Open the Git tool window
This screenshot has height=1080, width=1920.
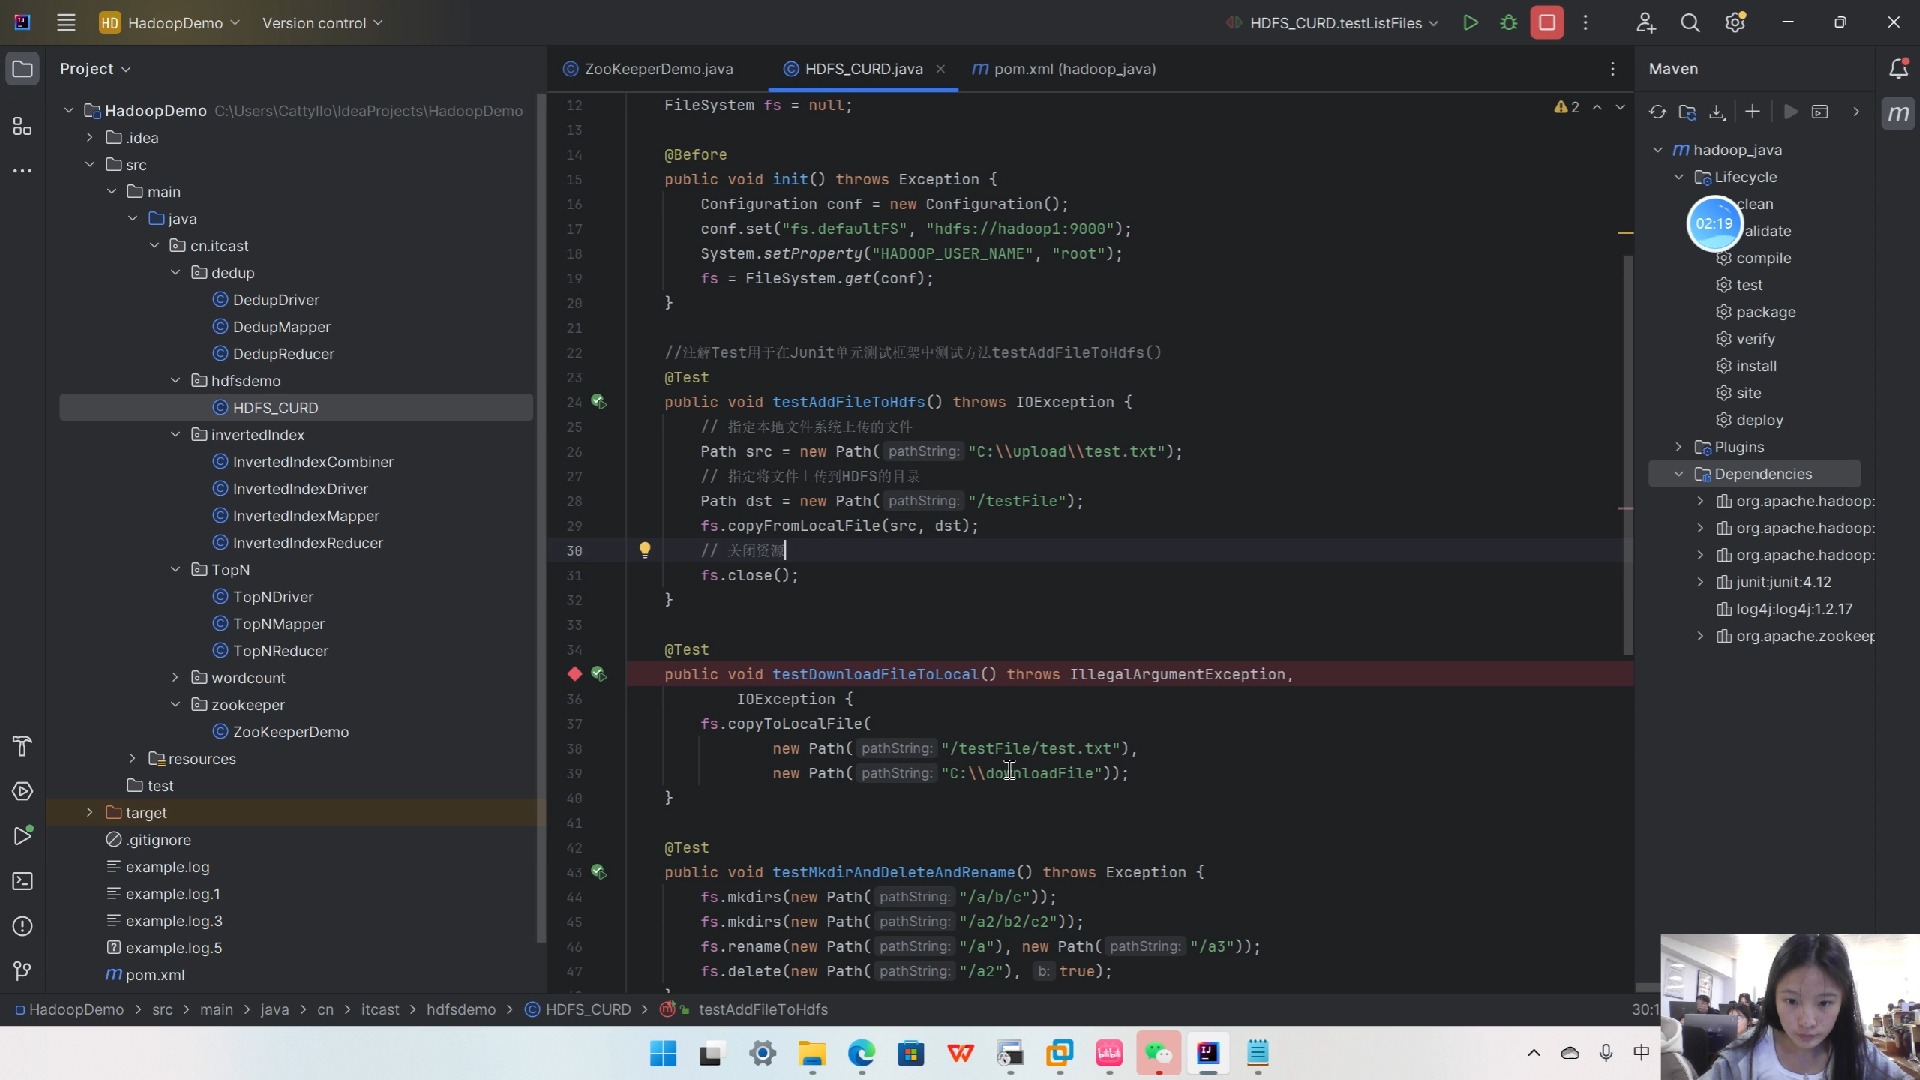[22, 971]
